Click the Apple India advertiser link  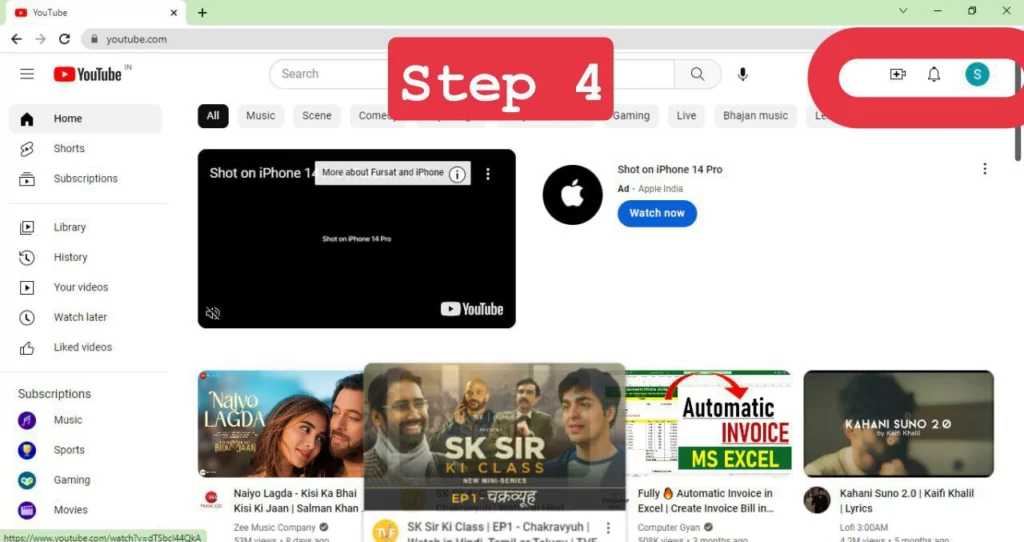[x=660, y=189]
